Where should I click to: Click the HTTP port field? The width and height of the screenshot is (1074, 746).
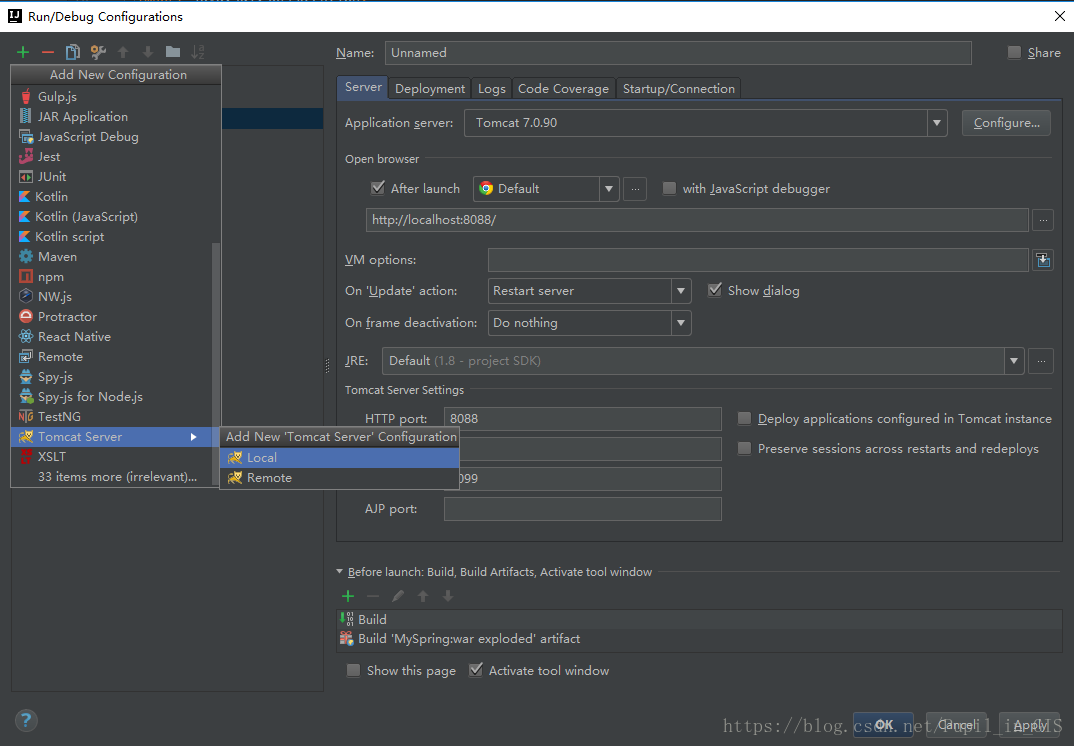coord(583,419)
